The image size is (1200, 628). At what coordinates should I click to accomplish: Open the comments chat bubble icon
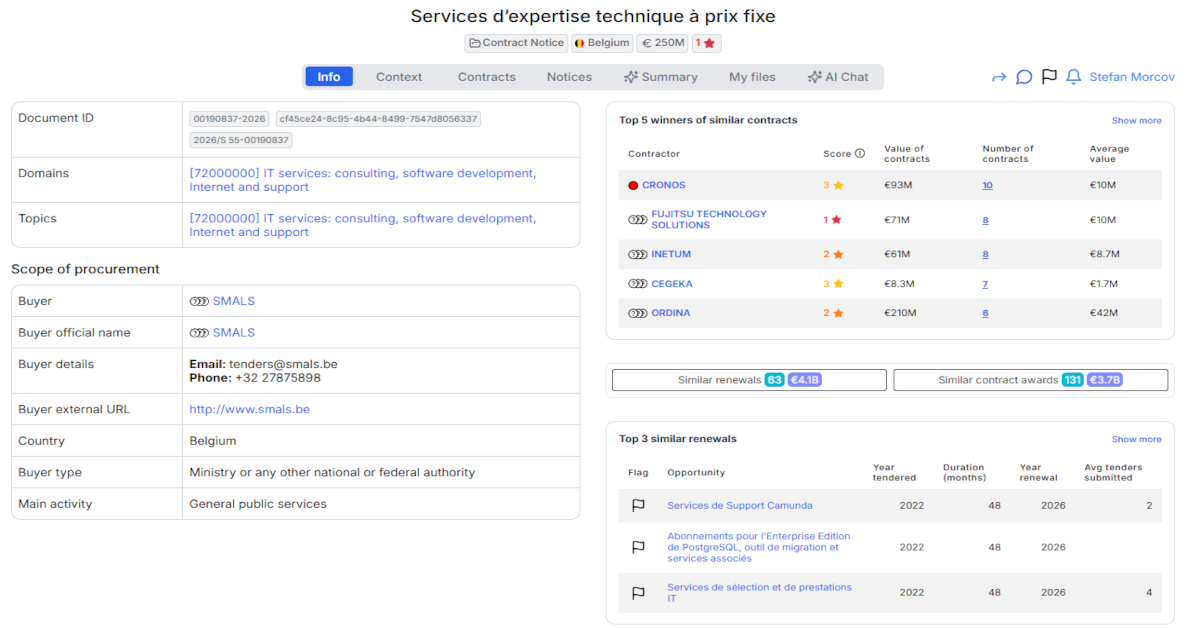point(1022,76)
